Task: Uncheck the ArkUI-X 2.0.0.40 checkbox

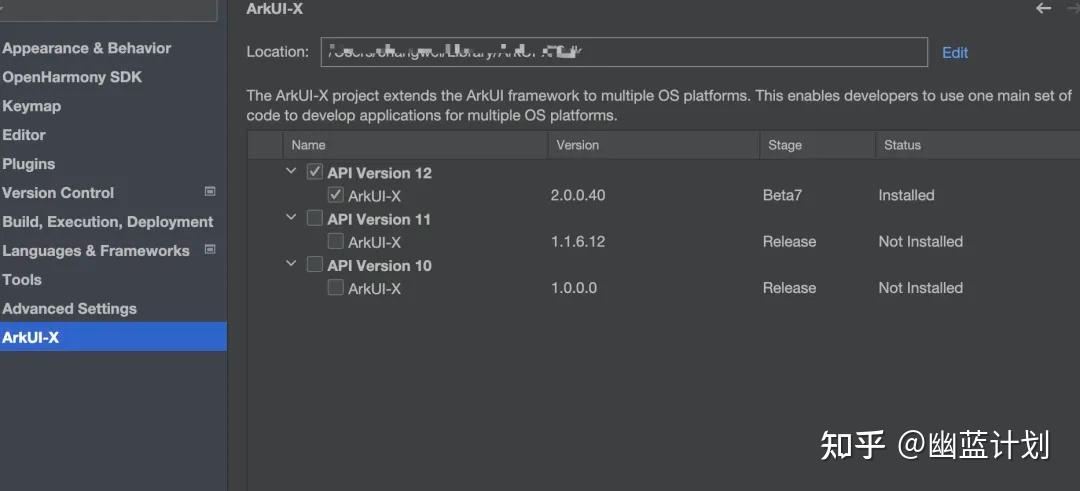Action: tap(335, 195)
